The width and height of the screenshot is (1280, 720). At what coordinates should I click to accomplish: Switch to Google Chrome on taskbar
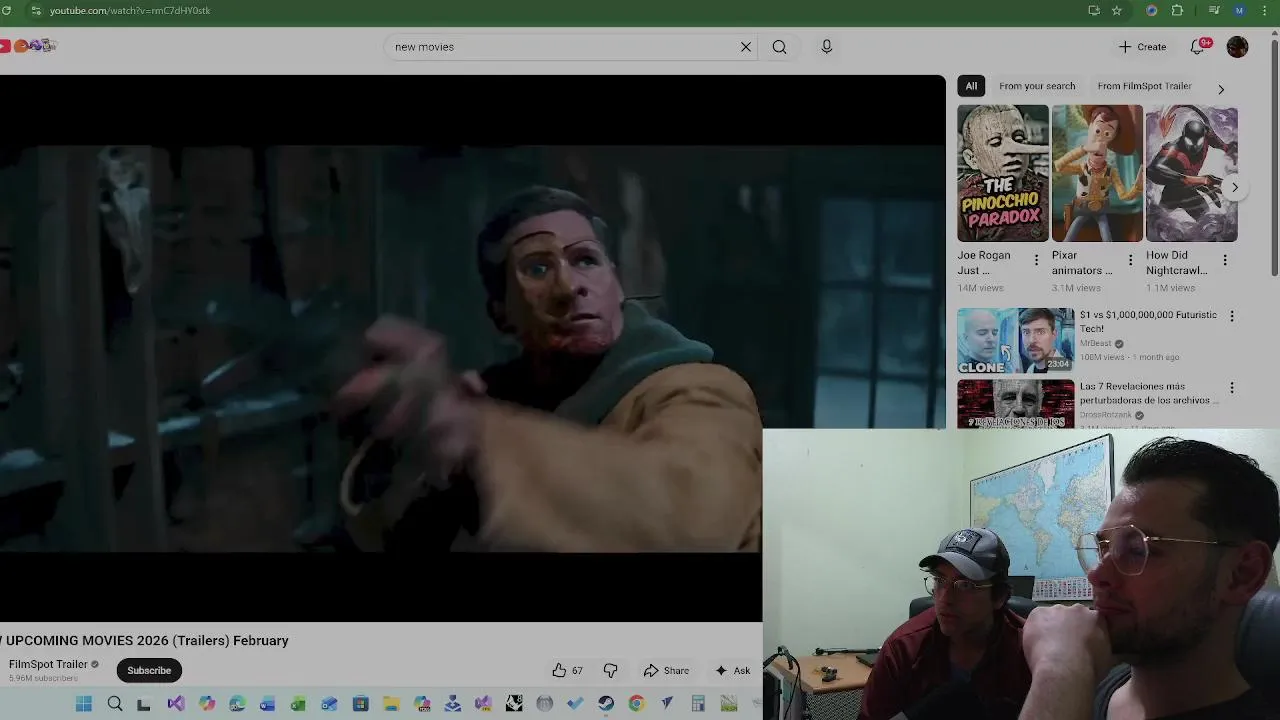tap(636, 704)
